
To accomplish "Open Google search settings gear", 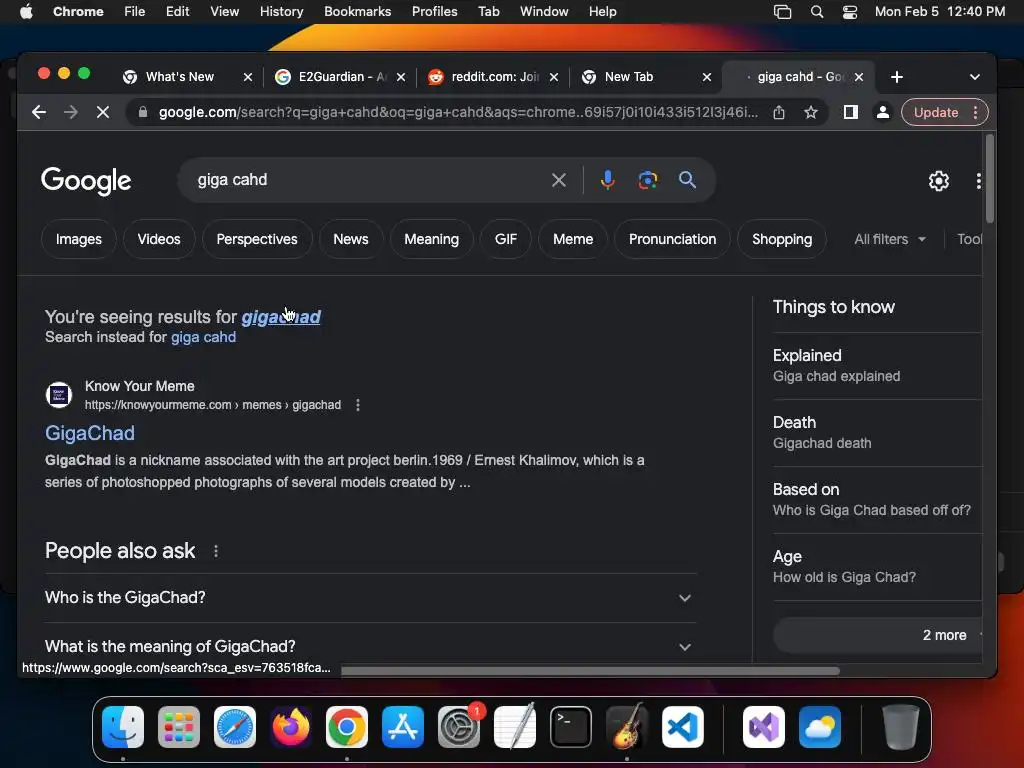I will point(938,181).
